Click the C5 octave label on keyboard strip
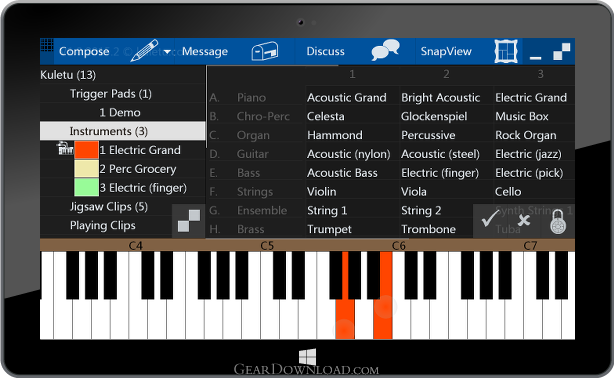This screenshot has width=614, height=378. point(267,246)
